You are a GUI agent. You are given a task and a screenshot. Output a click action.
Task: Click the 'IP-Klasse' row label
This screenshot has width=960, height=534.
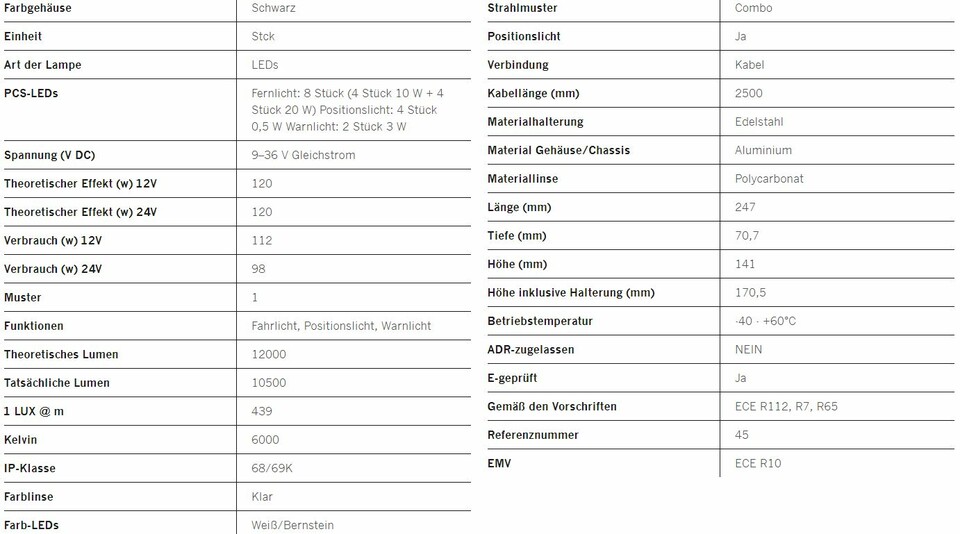[x=30, y=468]
